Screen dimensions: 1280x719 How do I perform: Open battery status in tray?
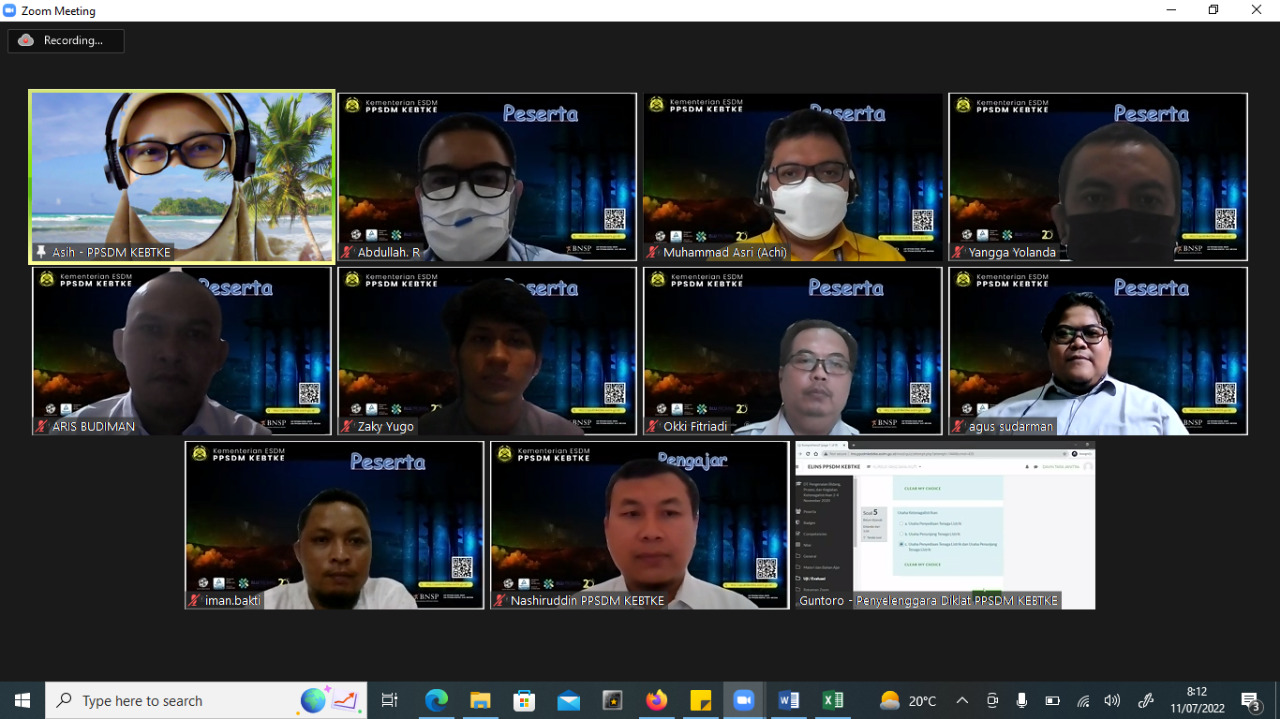[x=1052, y=700]
